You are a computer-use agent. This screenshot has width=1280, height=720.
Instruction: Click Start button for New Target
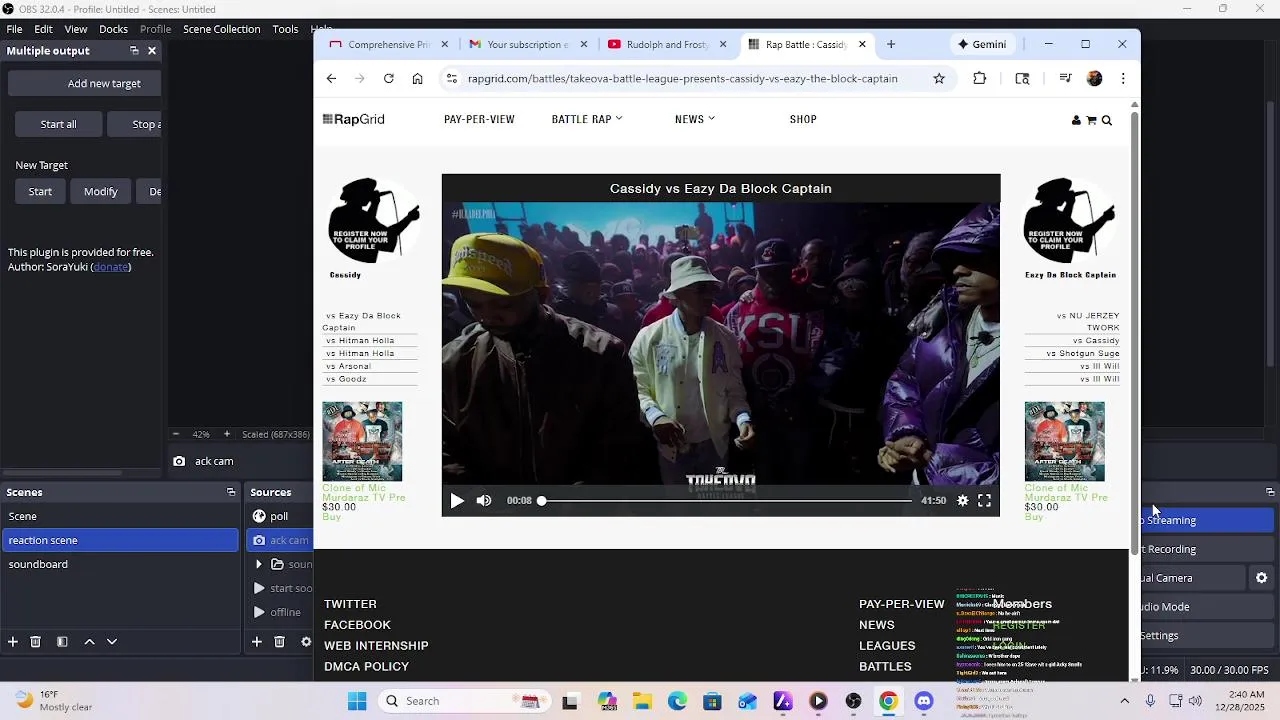click(40, 191)
